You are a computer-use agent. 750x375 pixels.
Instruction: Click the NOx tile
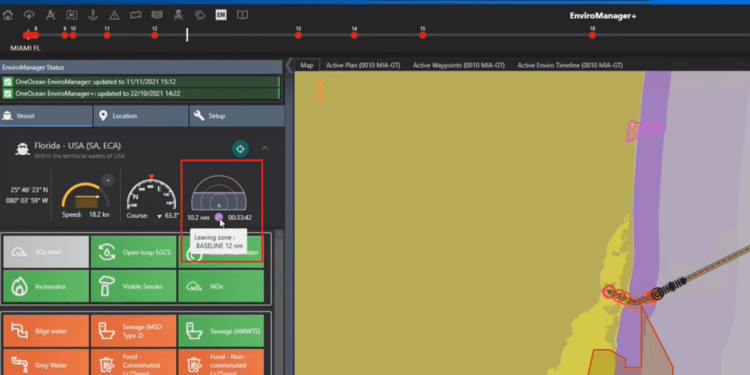click(221, 286)
